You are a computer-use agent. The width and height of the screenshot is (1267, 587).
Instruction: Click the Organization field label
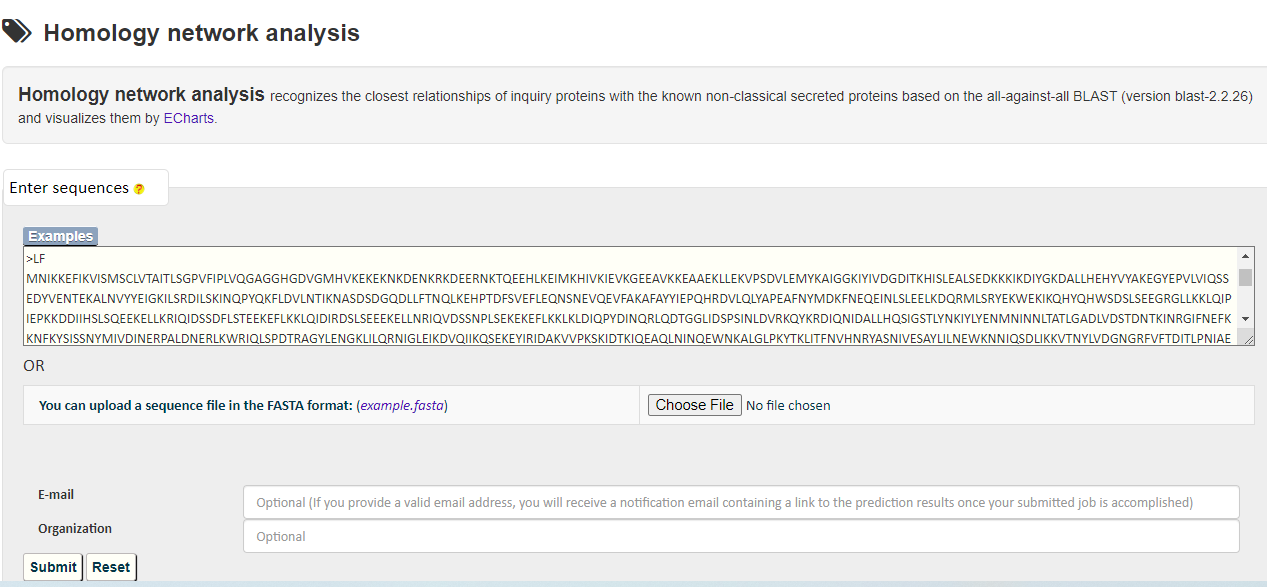coord(75,528)
